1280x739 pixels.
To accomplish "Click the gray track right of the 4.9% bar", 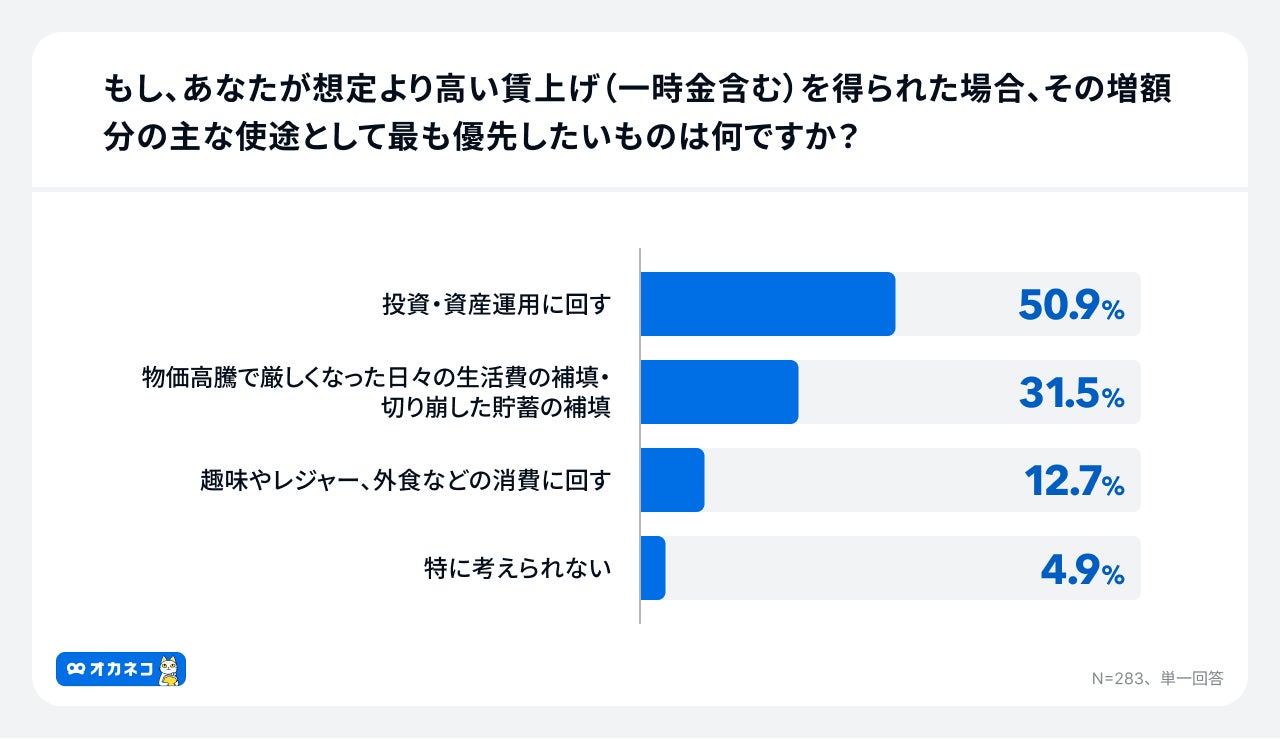I will (x=850, y=568).
